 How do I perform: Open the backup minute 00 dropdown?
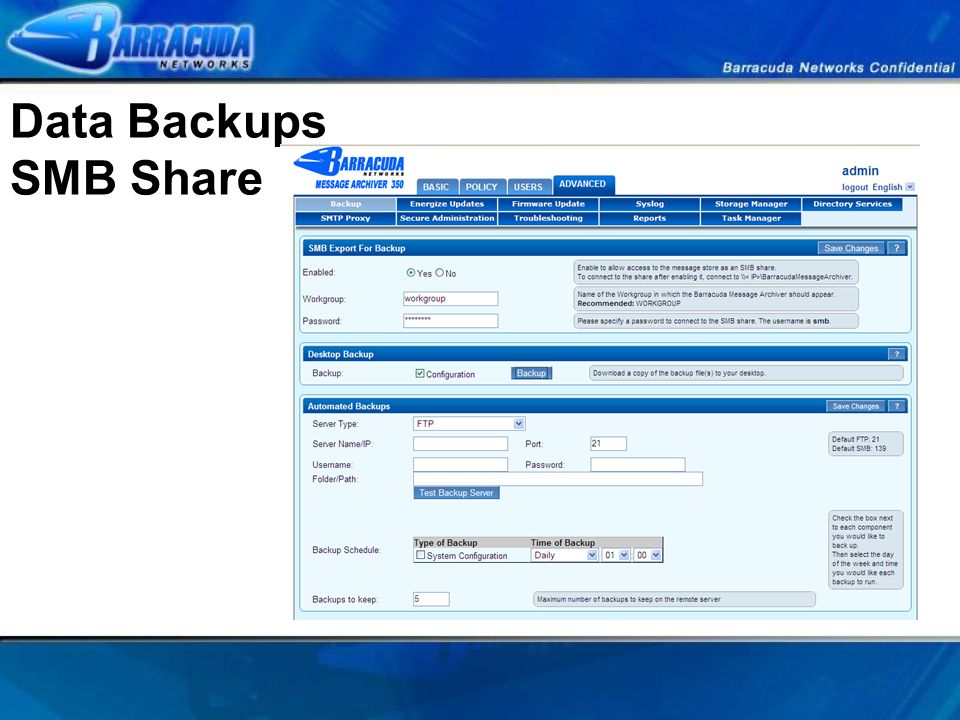pos(648,555)
